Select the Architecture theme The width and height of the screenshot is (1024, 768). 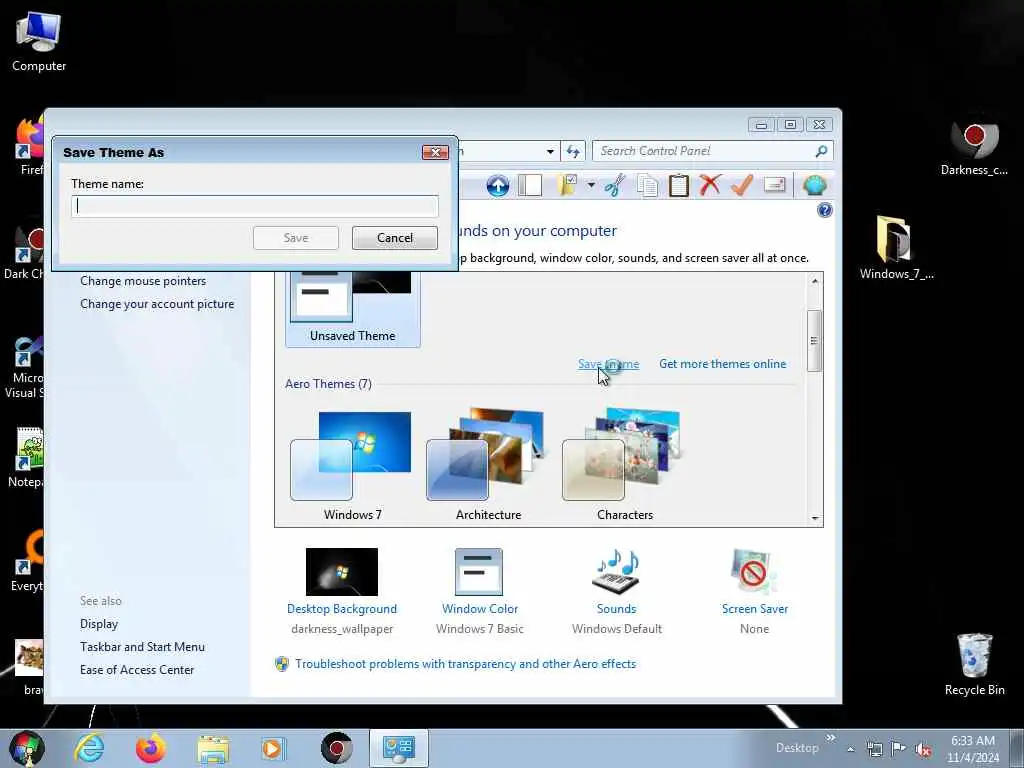488,465
